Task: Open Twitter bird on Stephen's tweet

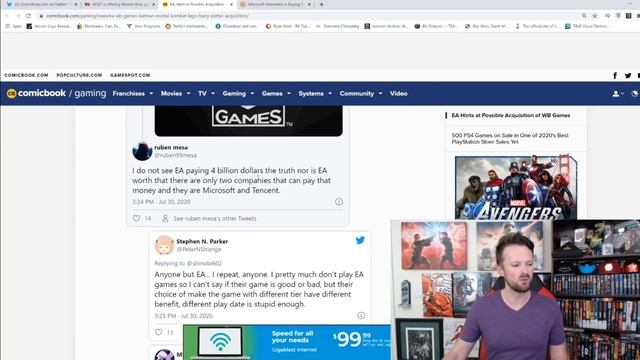Action: click(x=360, y=240)
